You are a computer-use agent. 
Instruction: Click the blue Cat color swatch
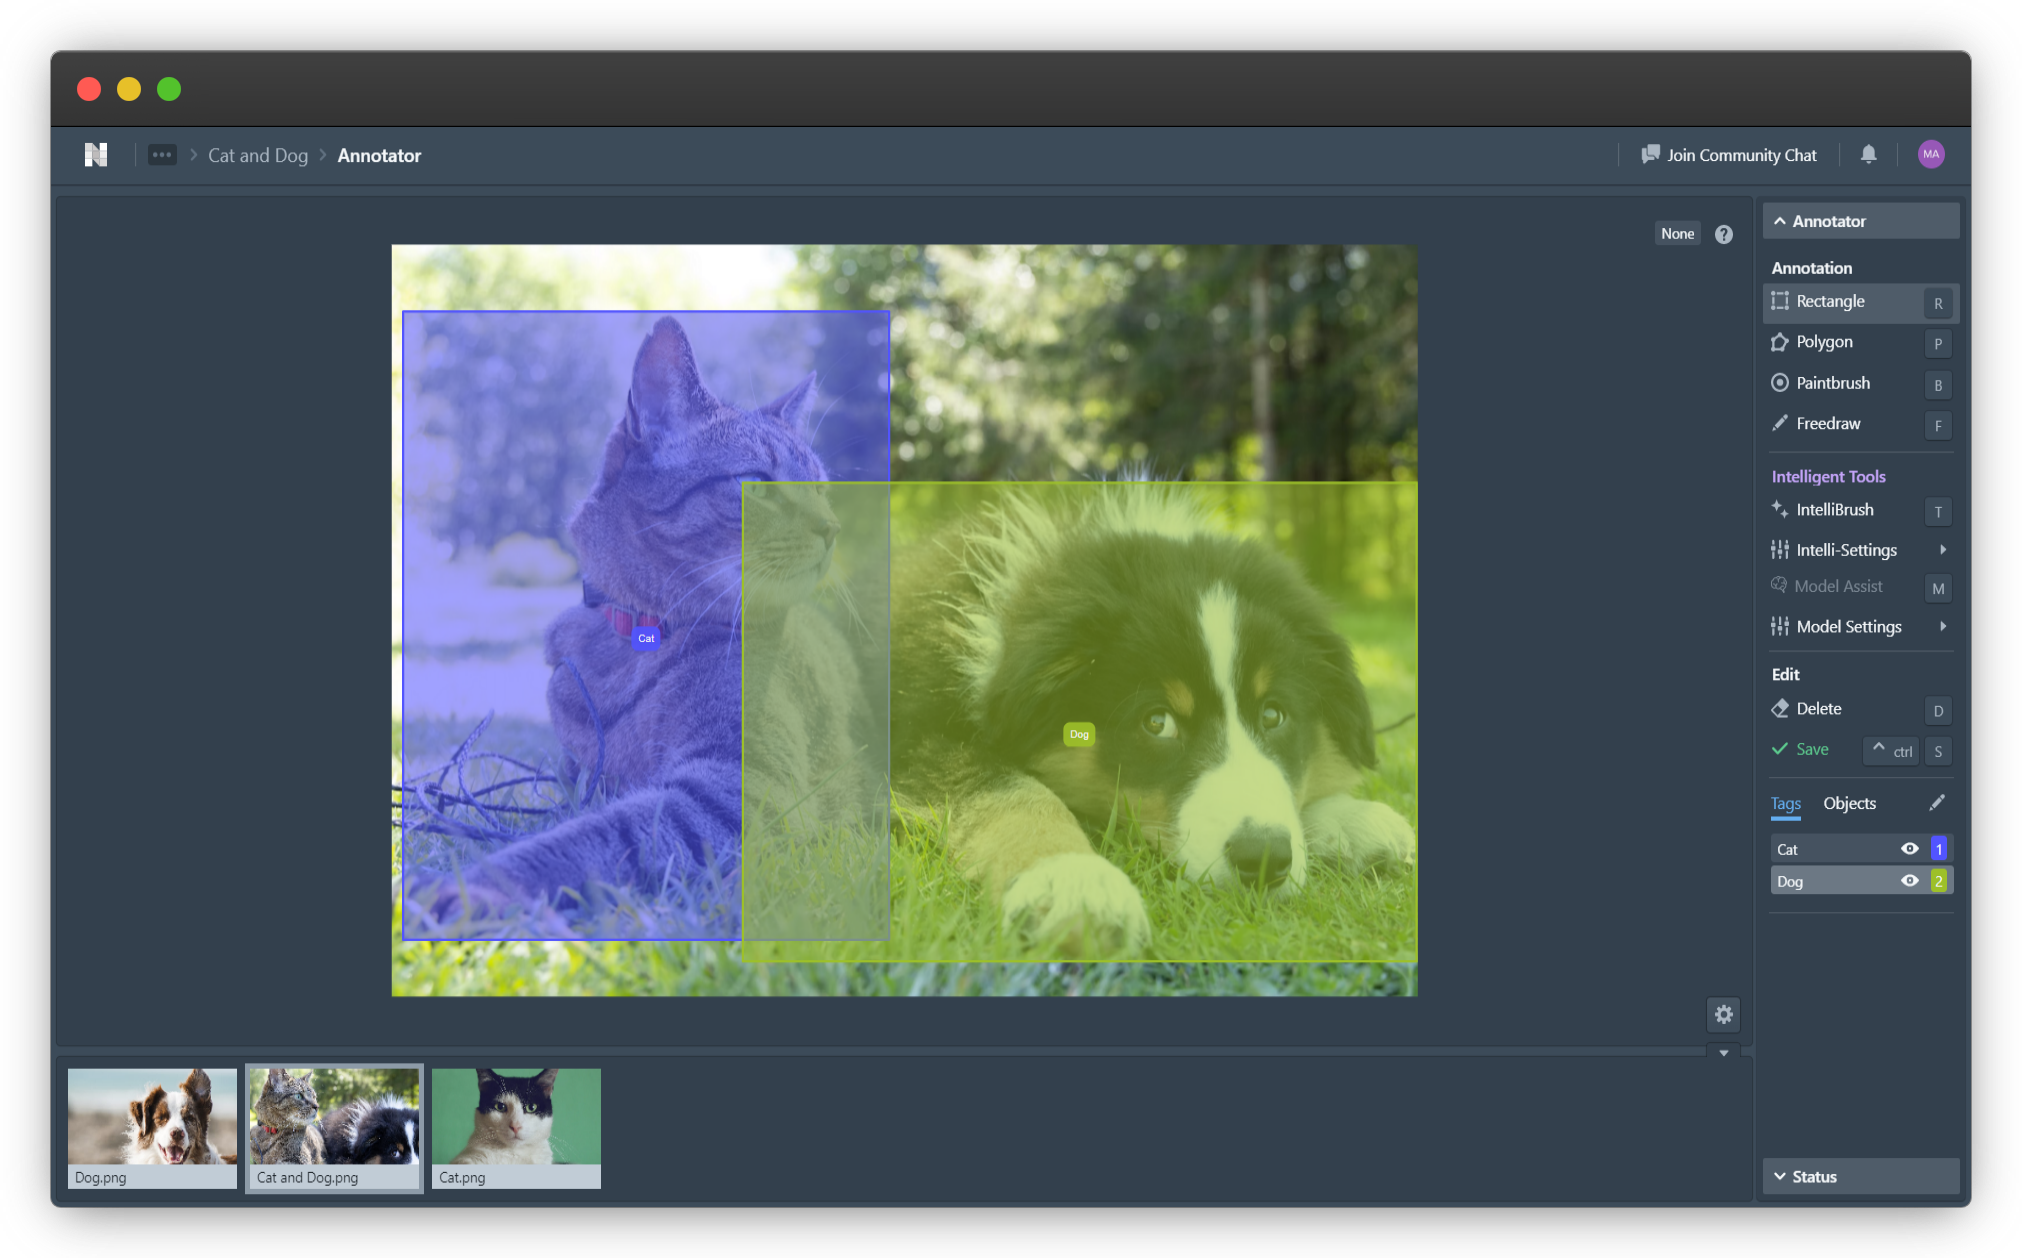(x=1938, y=849)
